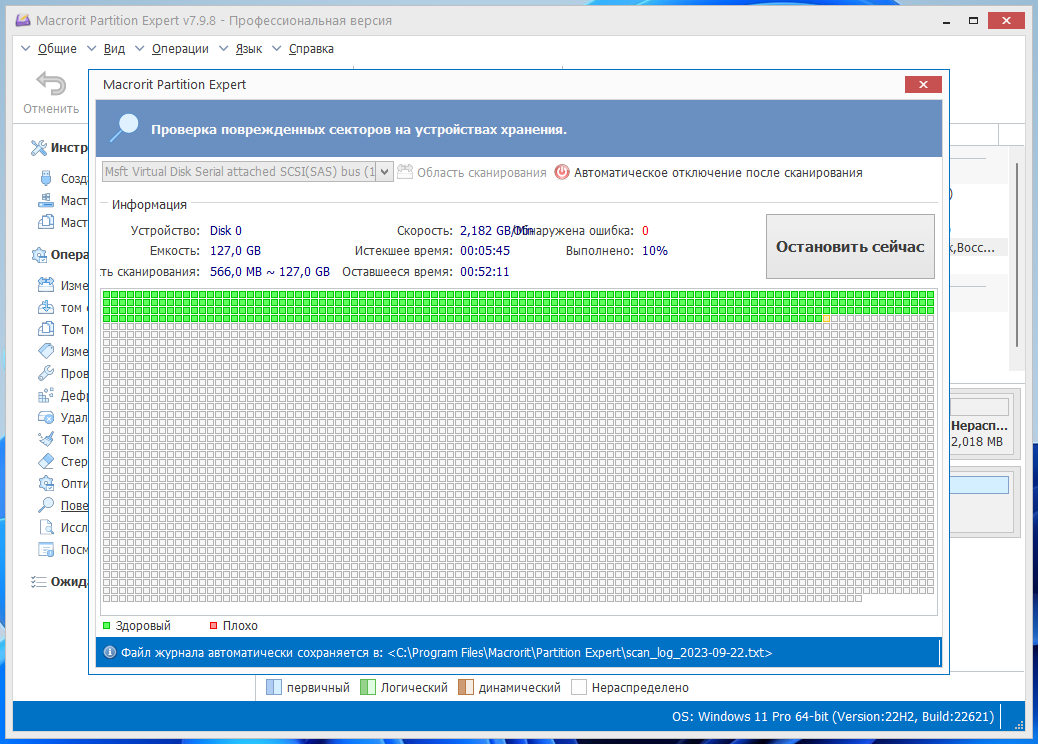Click the scan area (Область сканирования) icon
This screenshot has width=1038, height=744.
pos(404,171)
